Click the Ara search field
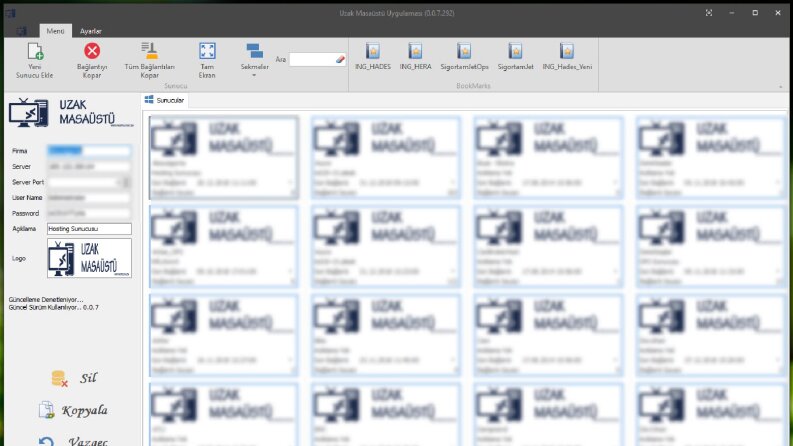This screenshot has width=793, height=446. pos(313,60)
